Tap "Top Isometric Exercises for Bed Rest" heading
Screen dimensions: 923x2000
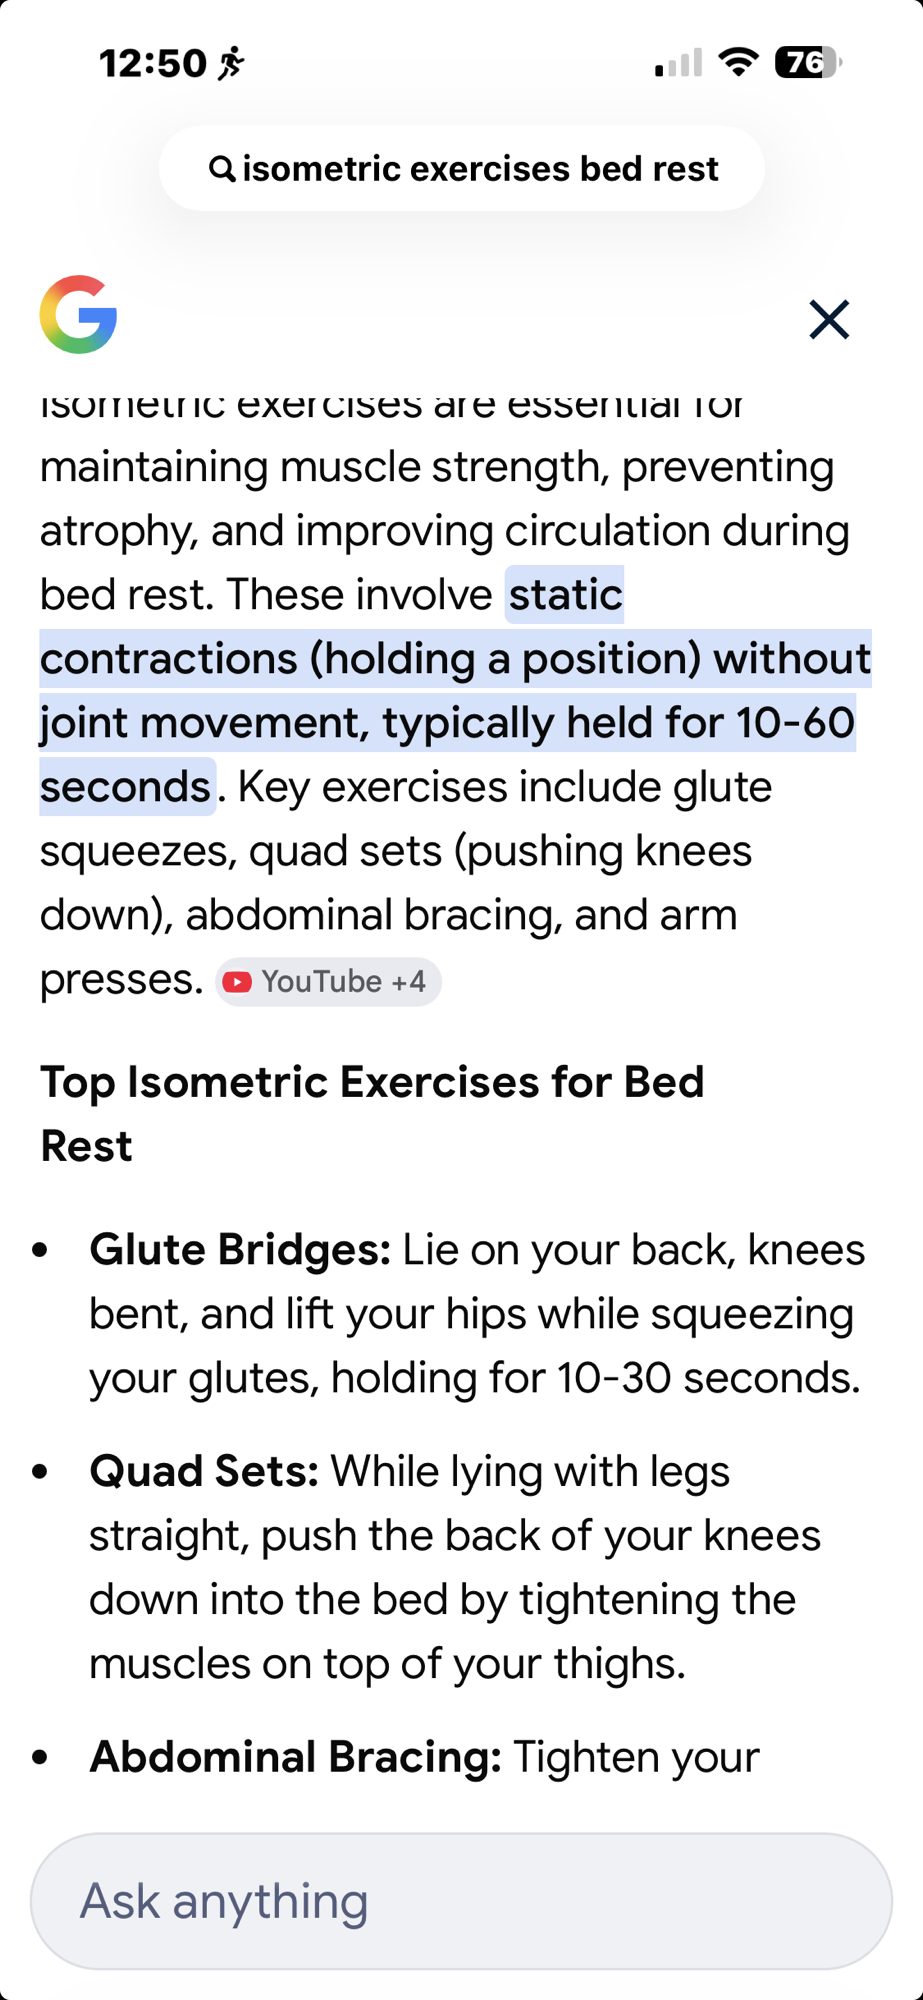pyautogui.click(x=372, y=1114)
